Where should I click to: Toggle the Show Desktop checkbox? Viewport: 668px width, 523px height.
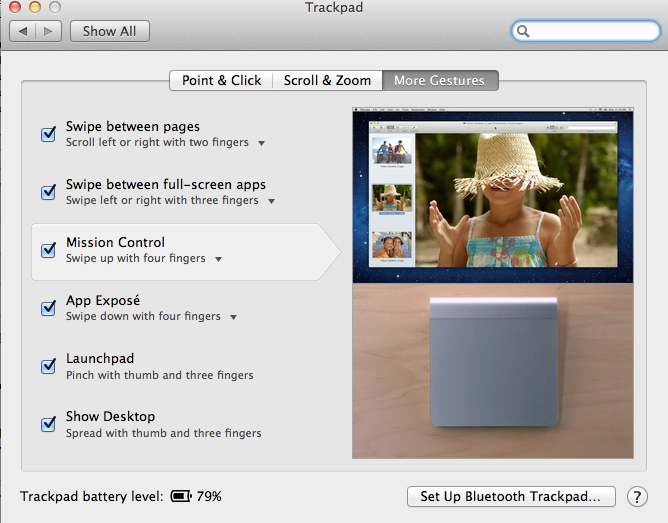pyautogui.click(x=48, y=423)
